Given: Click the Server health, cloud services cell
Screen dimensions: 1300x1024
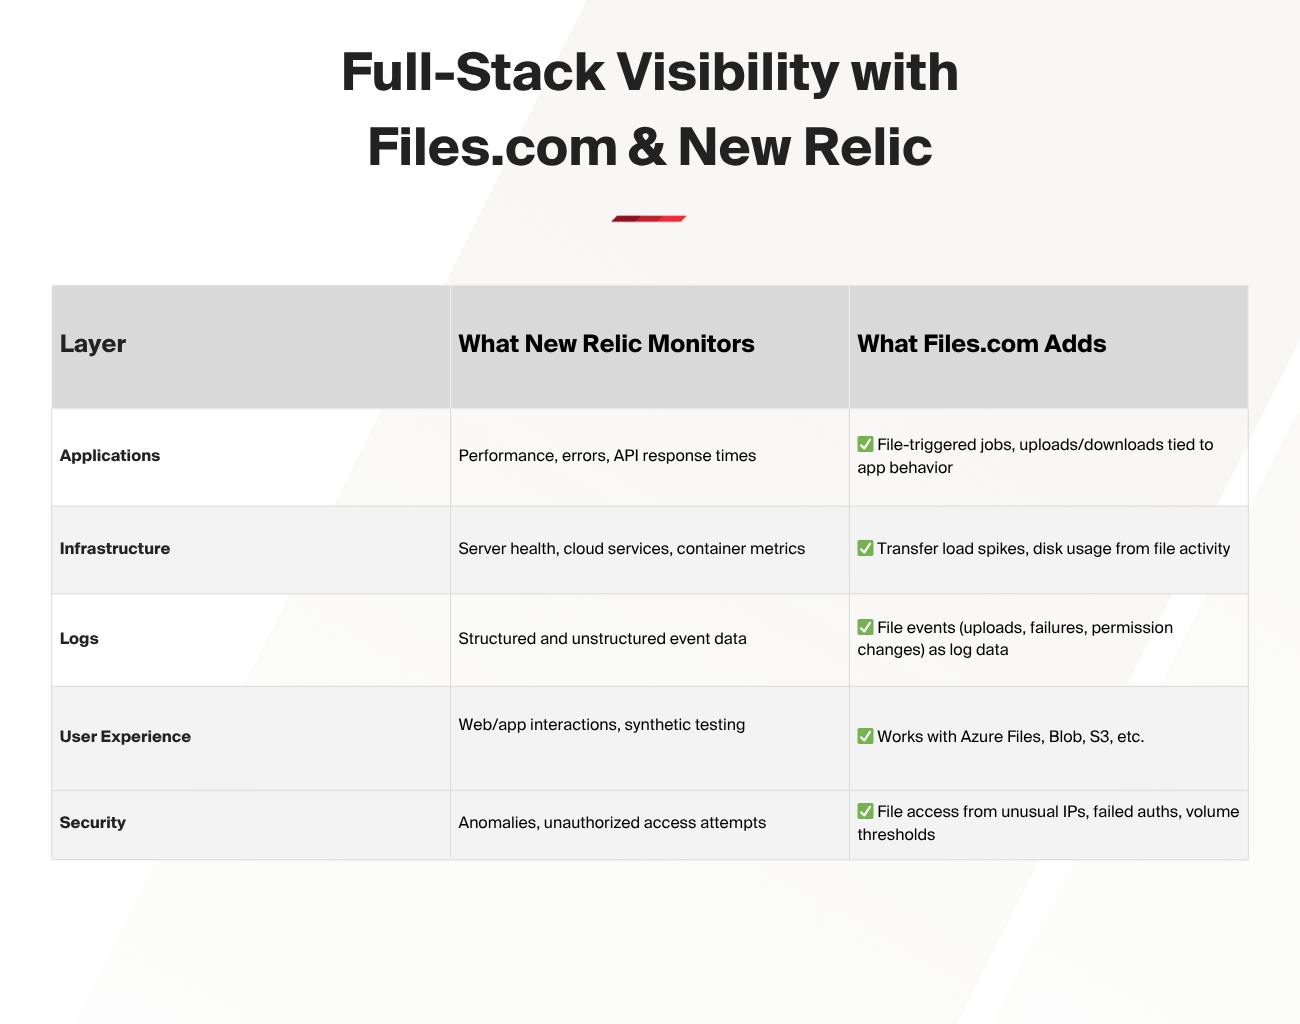Looking at the screenshot, I should coord(631,548).
